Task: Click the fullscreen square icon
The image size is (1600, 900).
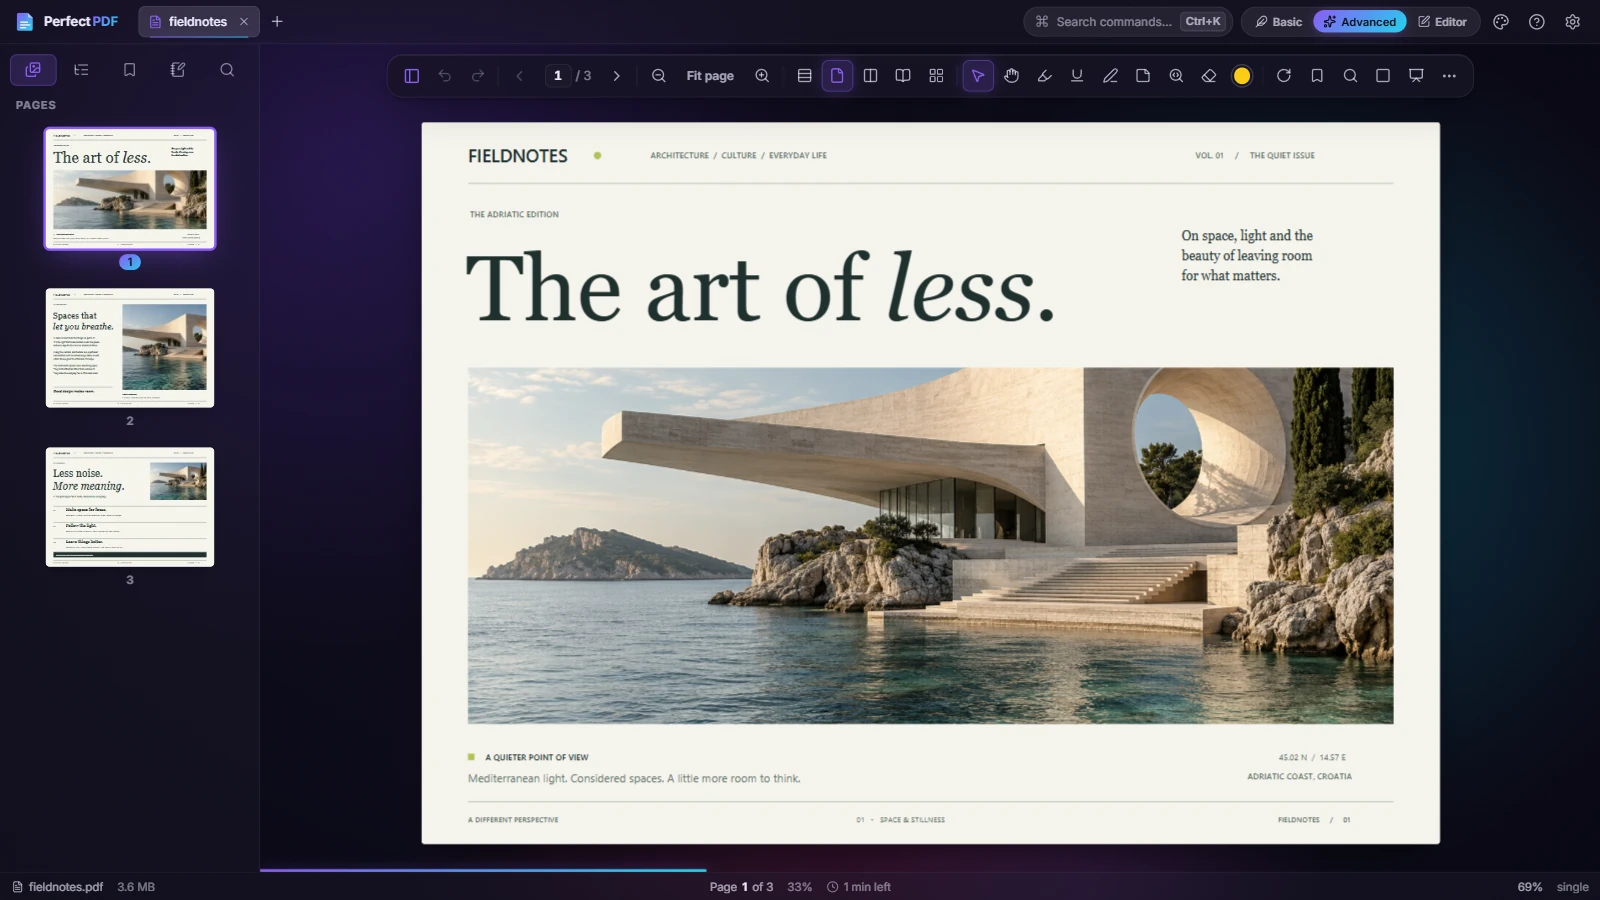Action: [1383, 76]
